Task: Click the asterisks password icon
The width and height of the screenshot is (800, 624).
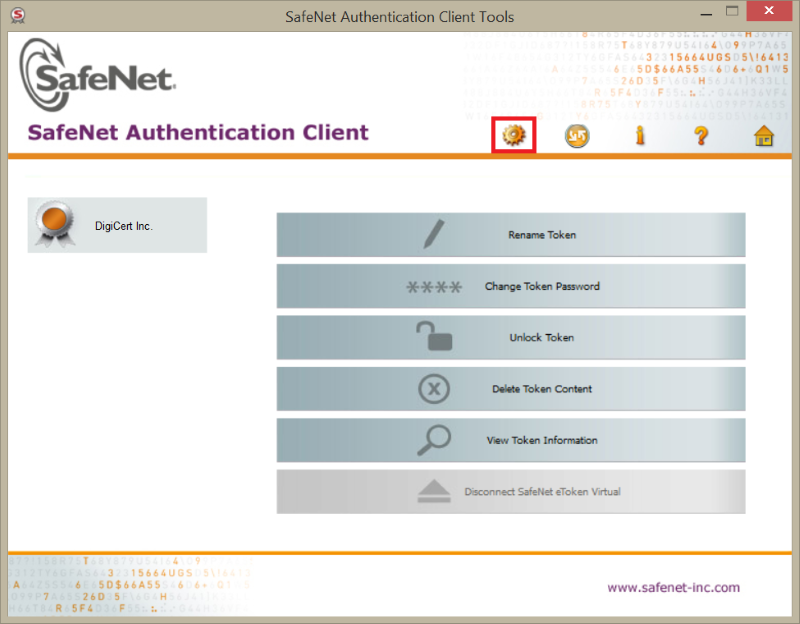Action: pos(434,287)
